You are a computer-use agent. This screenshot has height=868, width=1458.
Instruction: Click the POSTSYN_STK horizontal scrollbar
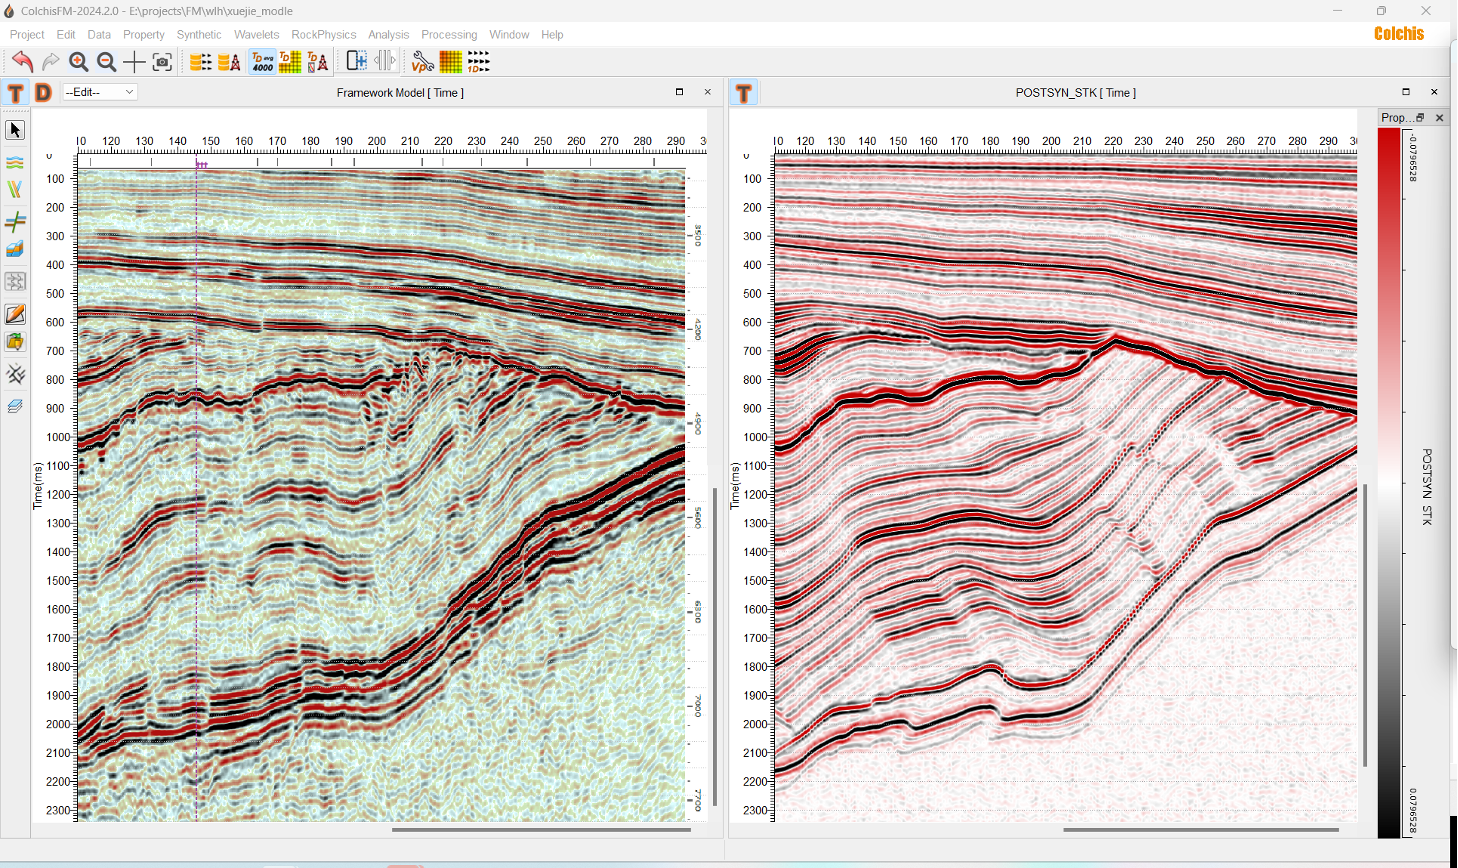point(1201,829)
